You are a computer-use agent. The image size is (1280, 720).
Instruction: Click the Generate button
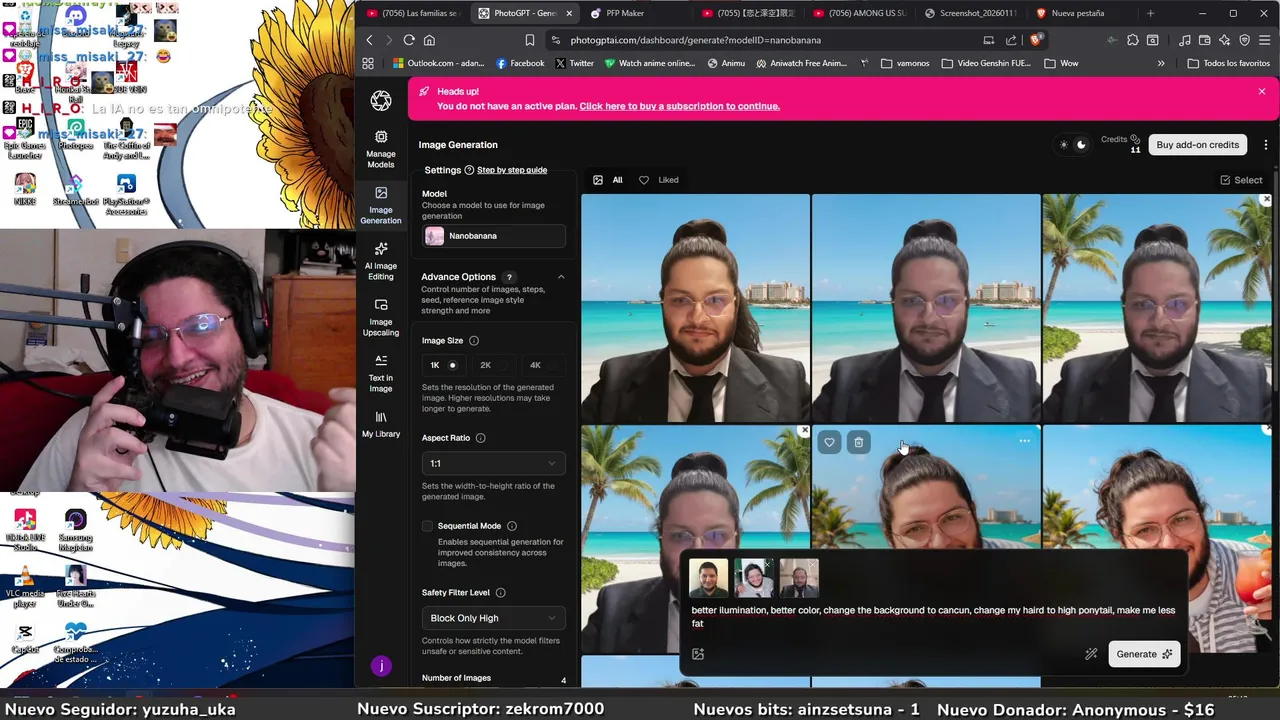click(x=1144, y=654)
